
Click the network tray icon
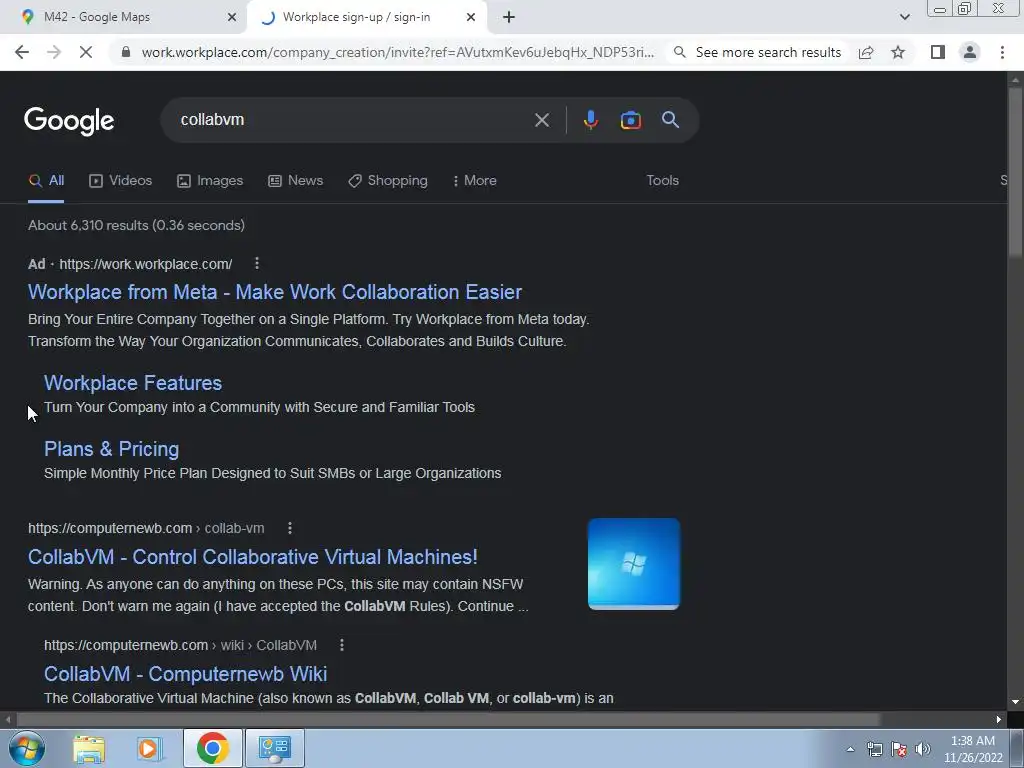(x=874, y=749)
